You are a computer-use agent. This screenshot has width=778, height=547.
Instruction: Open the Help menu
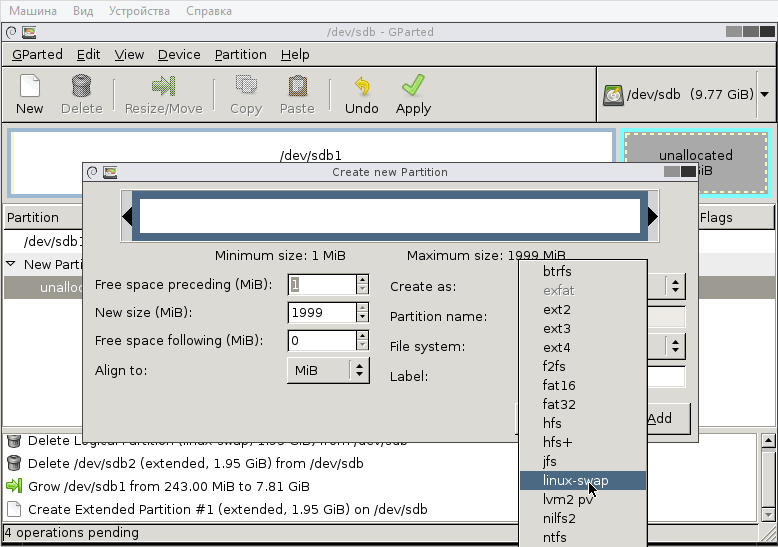click(x=295, y=55)
